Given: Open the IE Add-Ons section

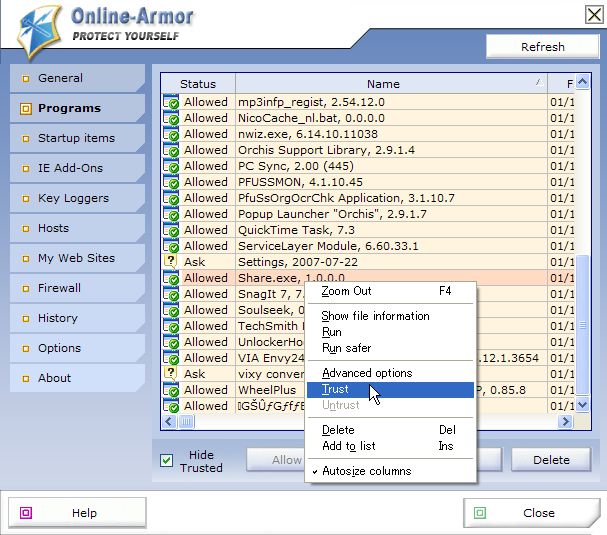Looking at the screenshot, I should click(x=77, y=168).
